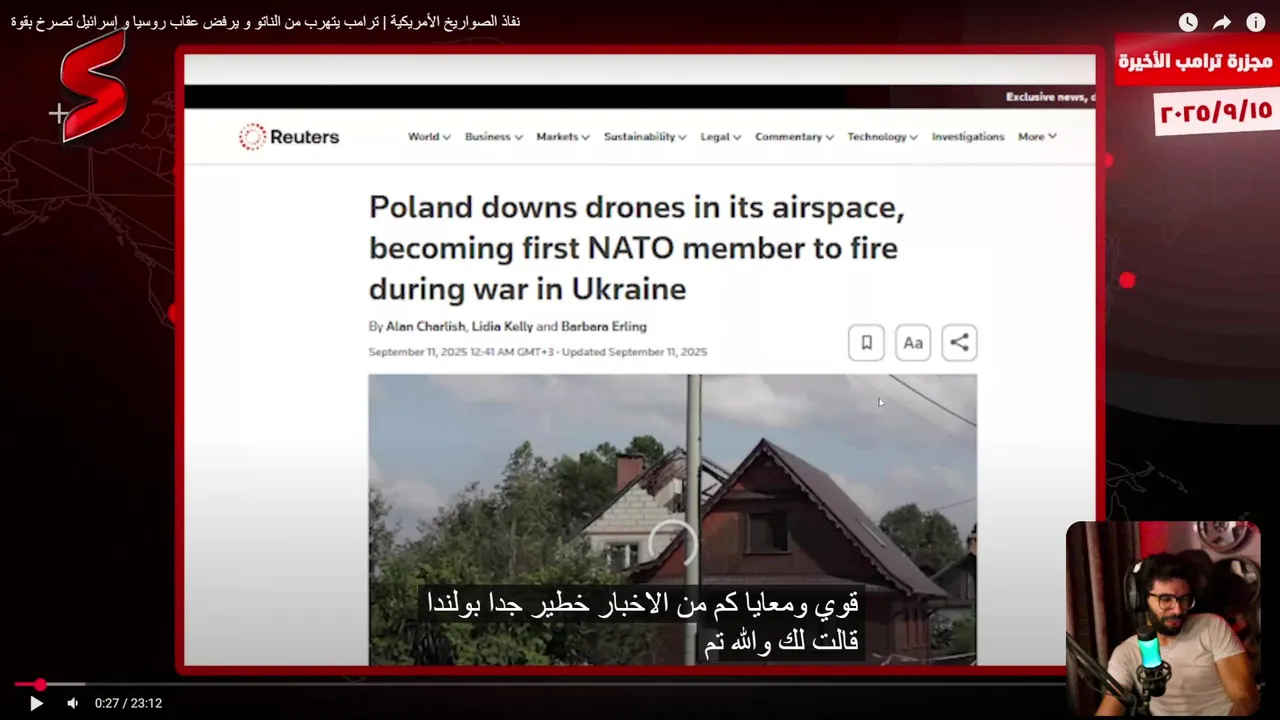
Task: Expand the More menu
Action: coord(1037,137)
